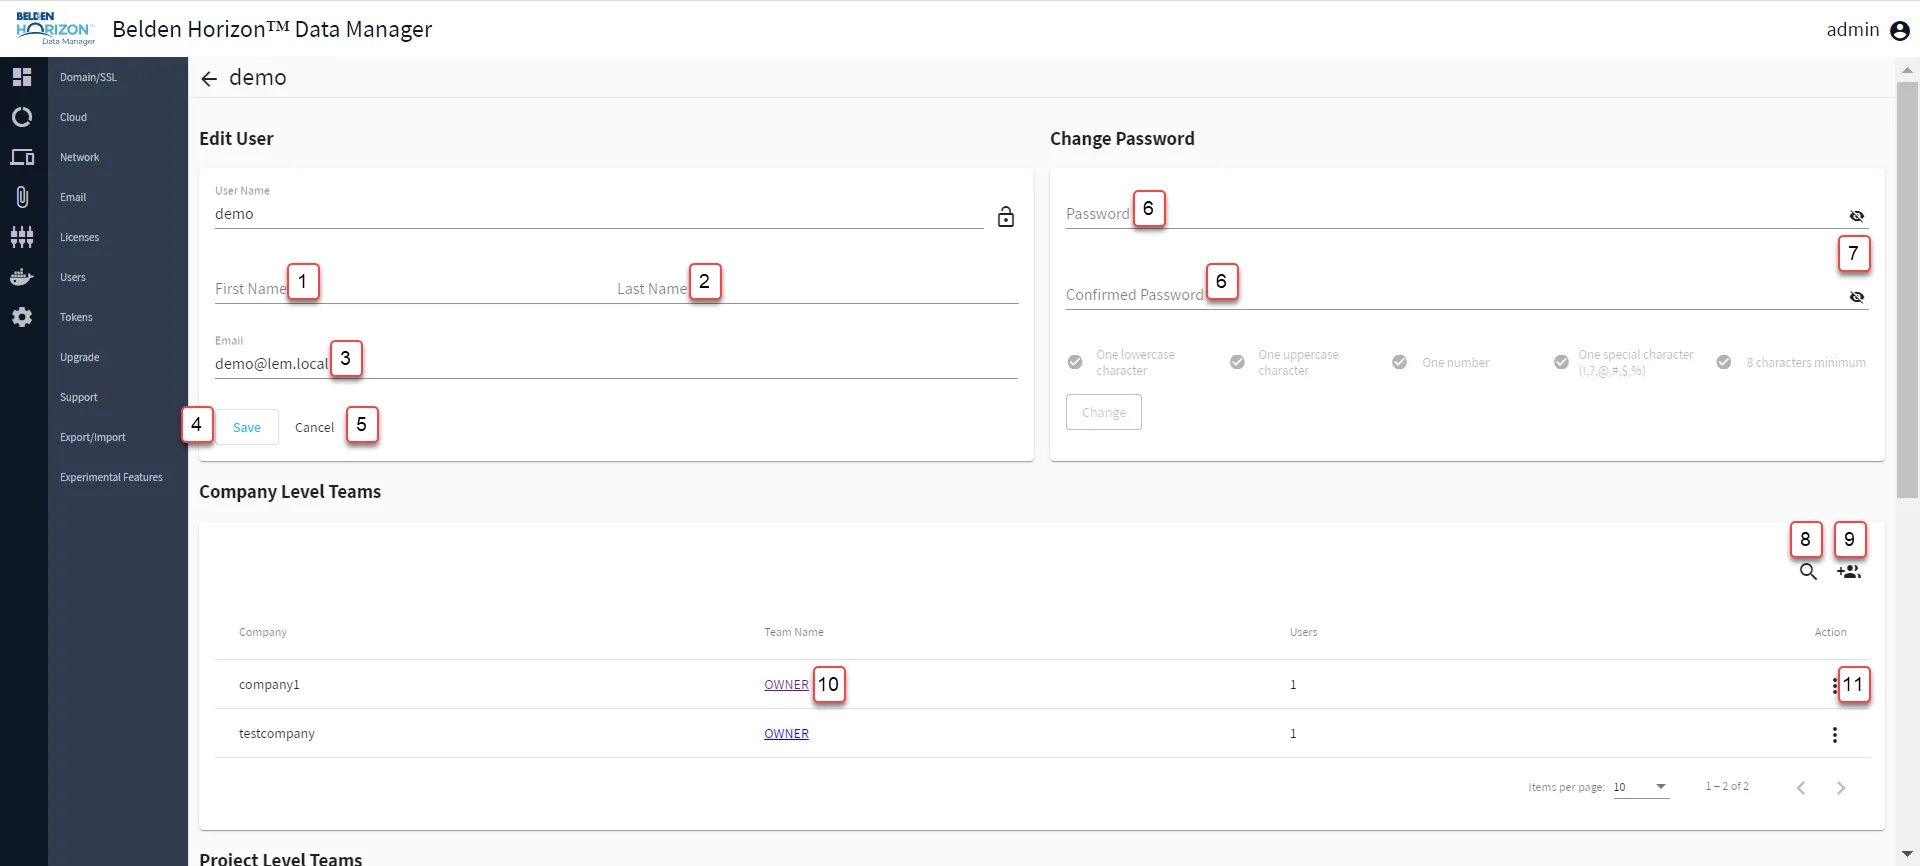This screenshot has width=1920, height=866.
Task: Open Domain/SSL menu item
Action: [x=88, y=77]
